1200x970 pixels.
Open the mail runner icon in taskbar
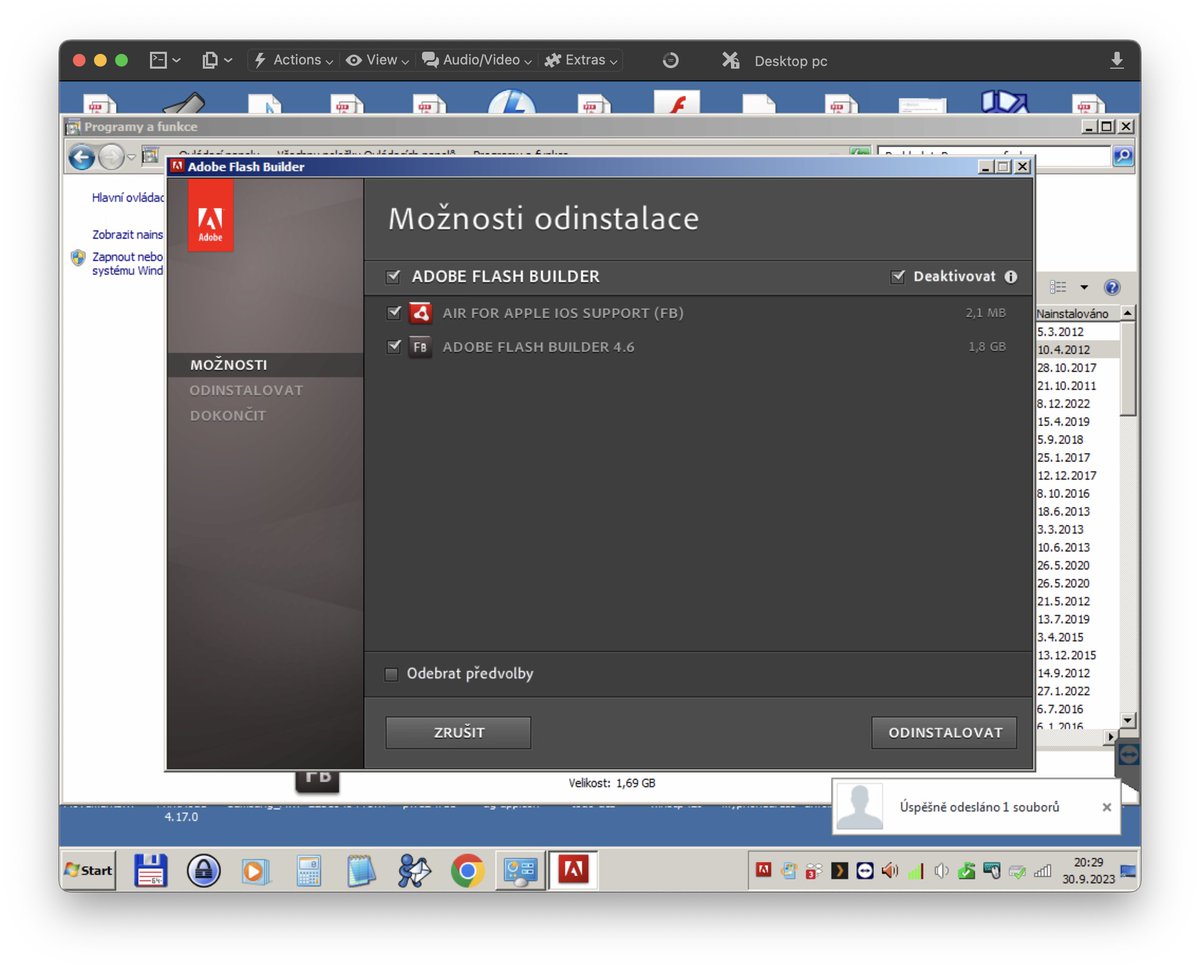pos(414,871)
